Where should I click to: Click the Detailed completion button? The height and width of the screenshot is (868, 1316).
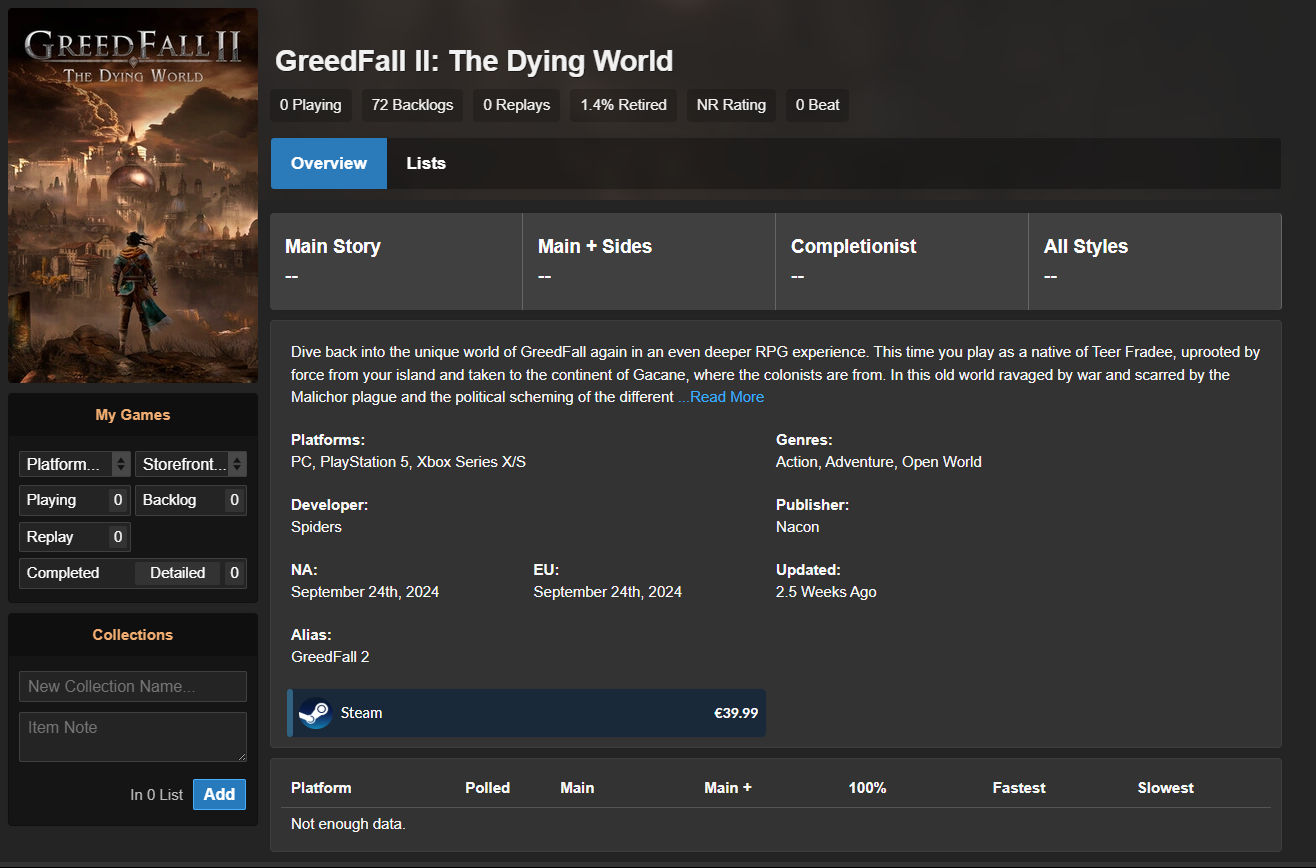point(178,573)
